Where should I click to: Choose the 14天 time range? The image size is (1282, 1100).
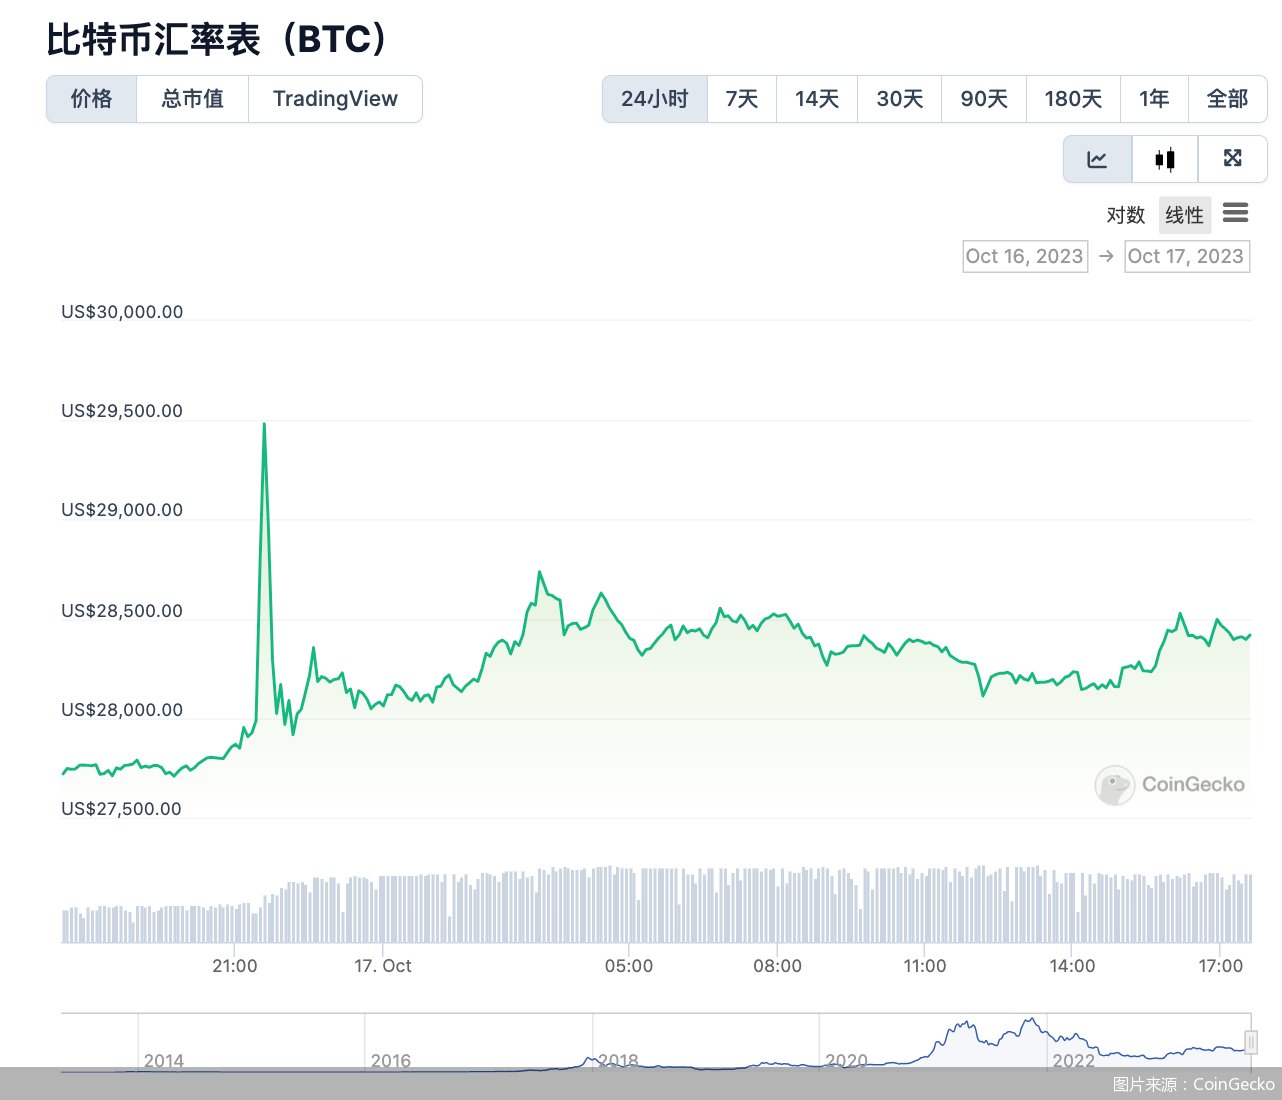817,99
